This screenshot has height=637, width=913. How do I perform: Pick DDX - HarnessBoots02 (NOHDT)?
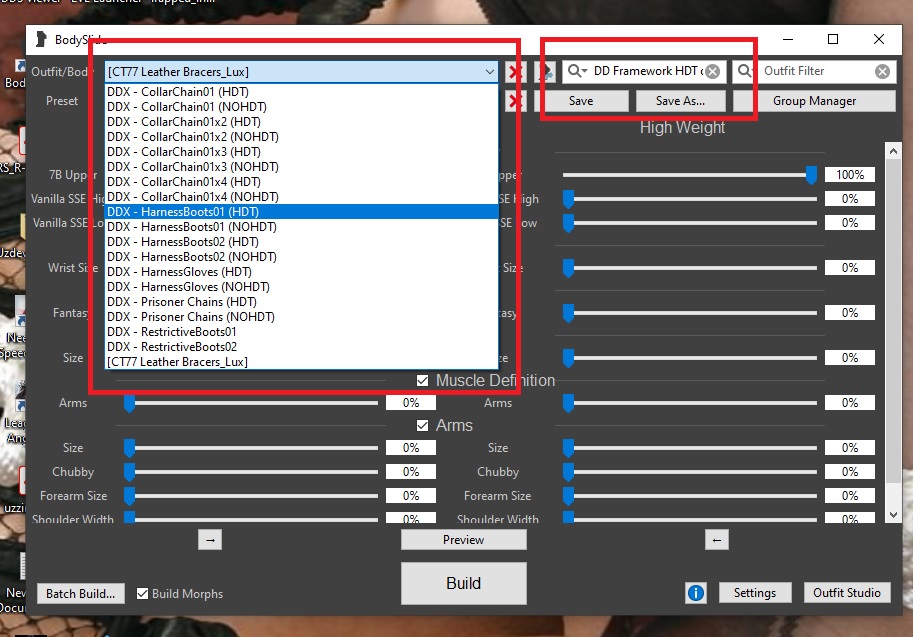click(302, 257)
